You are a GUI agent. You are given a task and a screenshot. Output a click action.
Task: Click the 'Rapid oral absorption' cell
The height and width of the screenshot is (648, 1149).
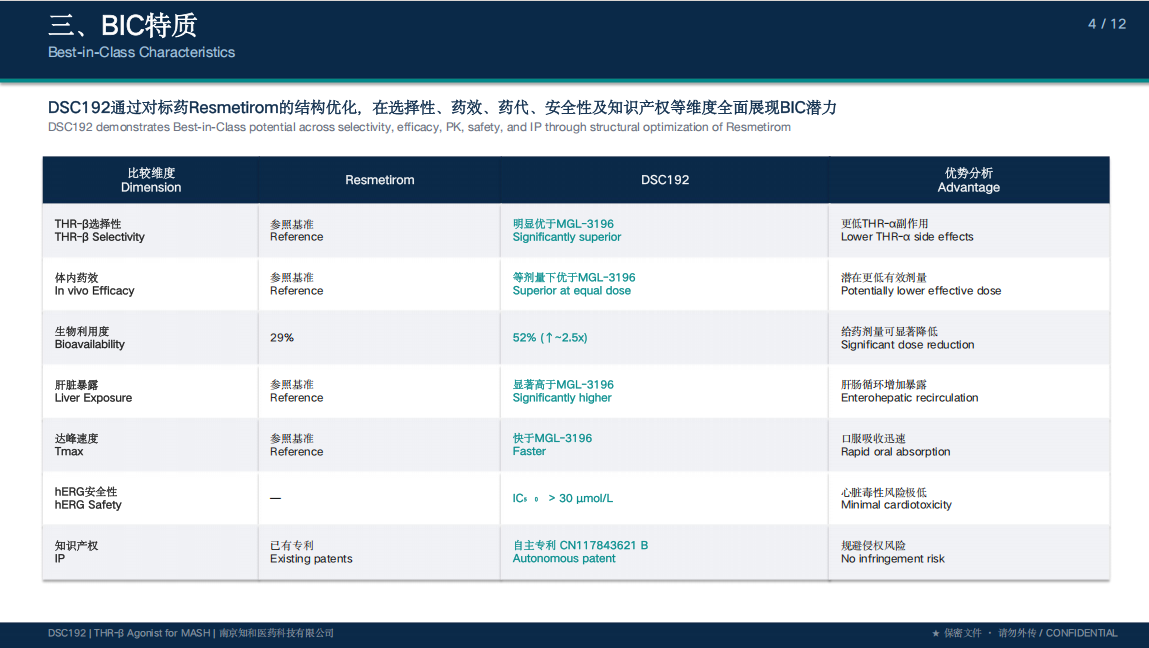point(895,444)
